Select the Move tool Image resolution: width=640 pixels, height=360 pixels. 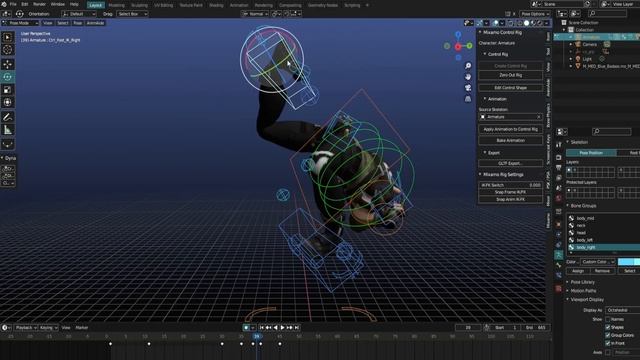(7, 64)
